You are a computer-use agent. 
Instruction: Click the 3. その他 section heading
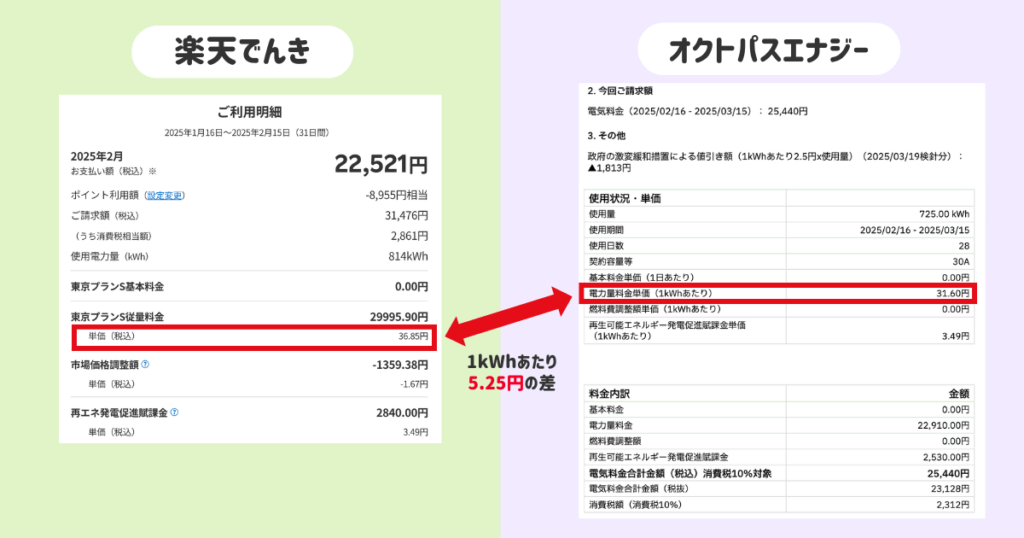(606, 136)
